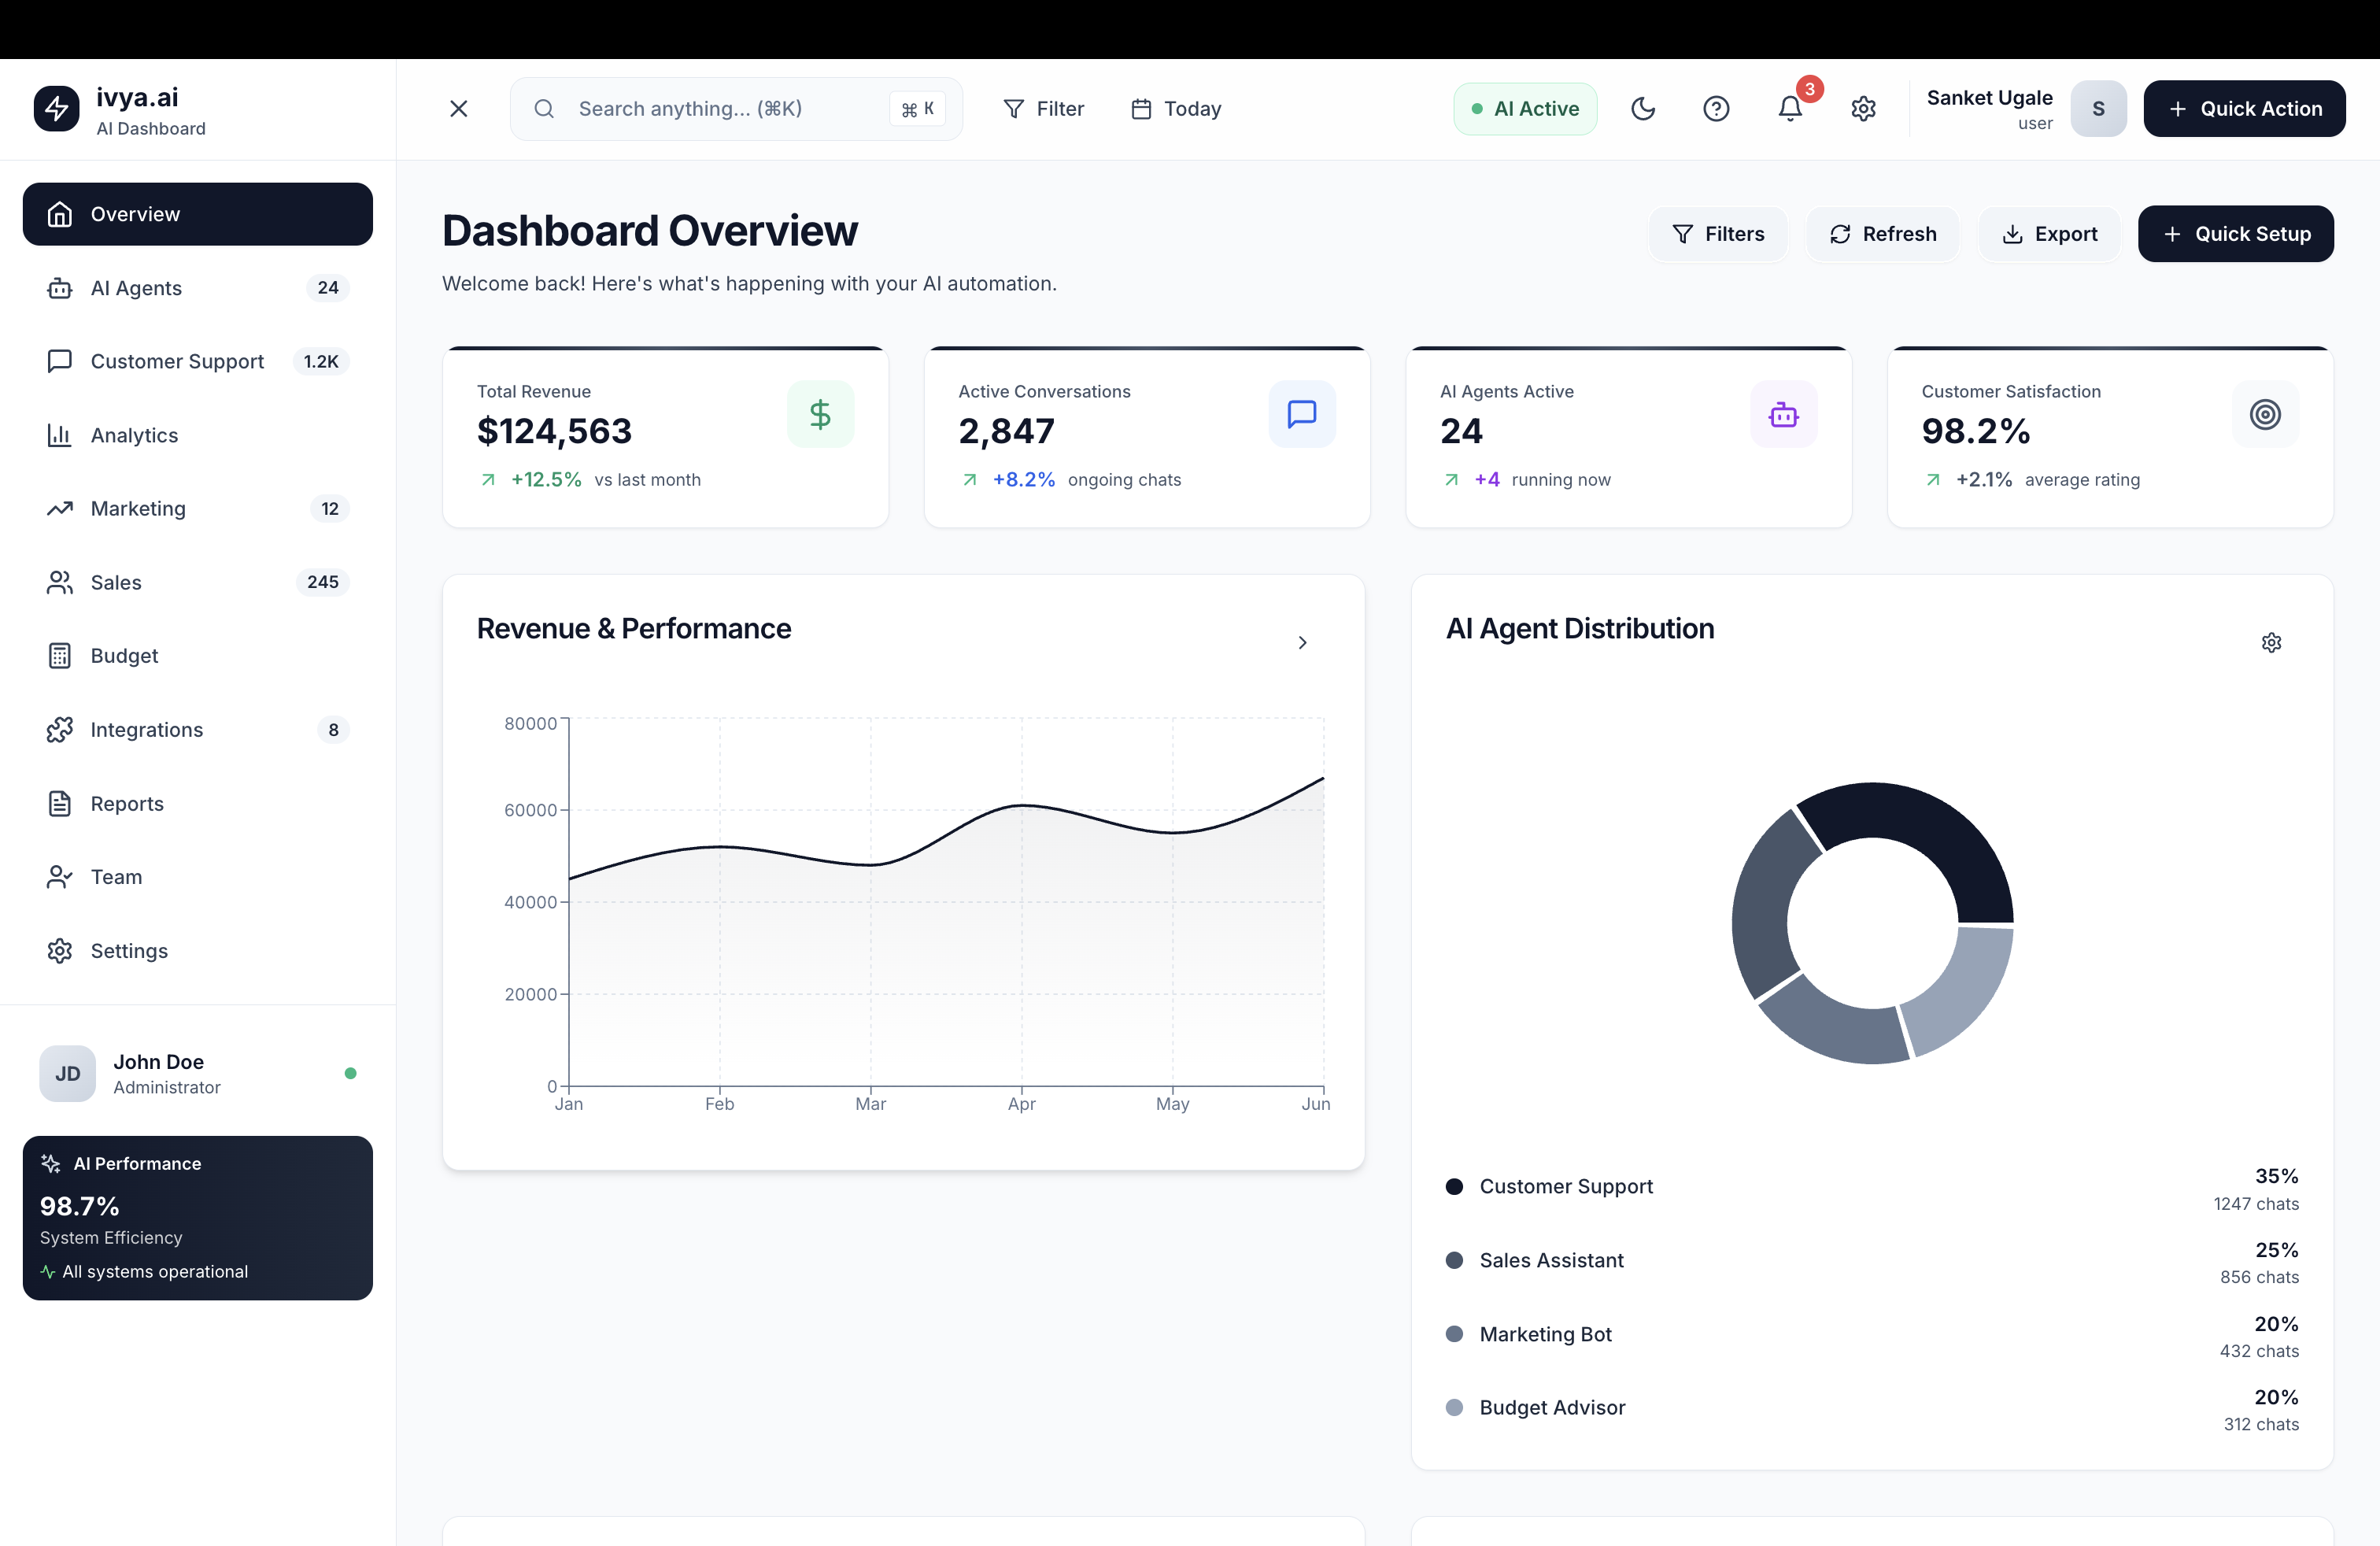Screen dimensions: 2380x1546
Task: Open Analytics in the sidebar
Action: pyautogui.click(x=134, y=435)
